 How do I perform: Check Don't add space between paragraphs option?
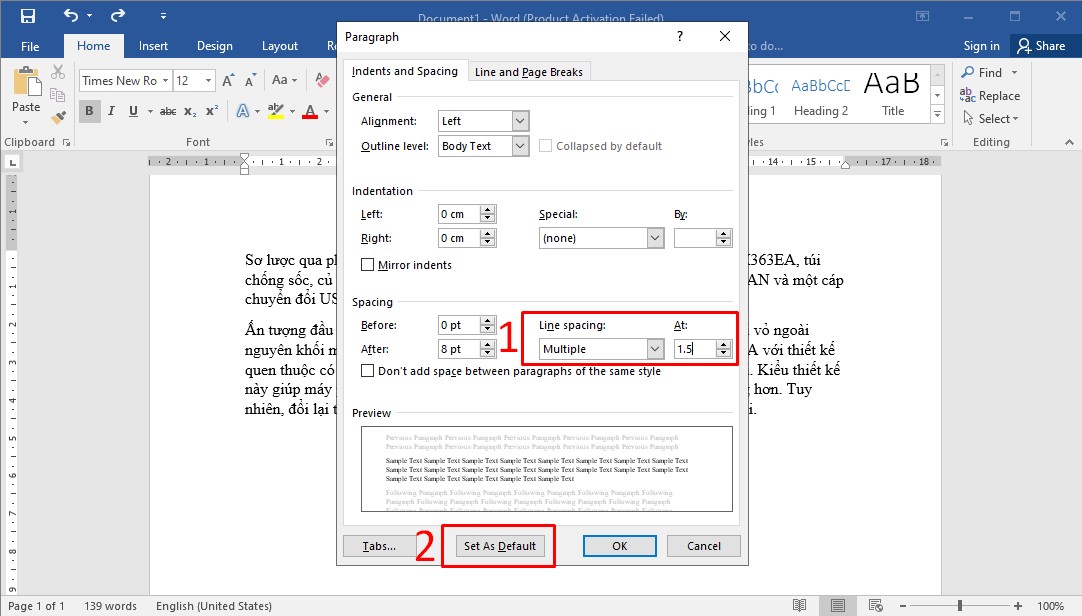[x=368, y=371]
